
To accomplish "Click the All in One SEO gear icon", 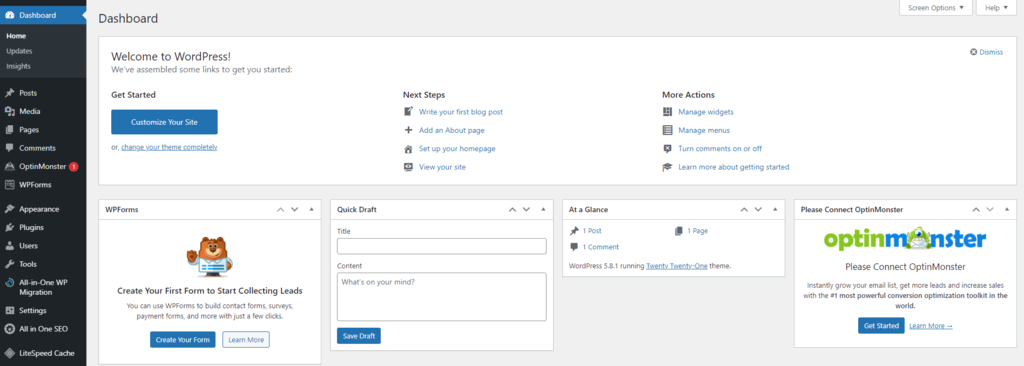I will click(x=9, y=329).
